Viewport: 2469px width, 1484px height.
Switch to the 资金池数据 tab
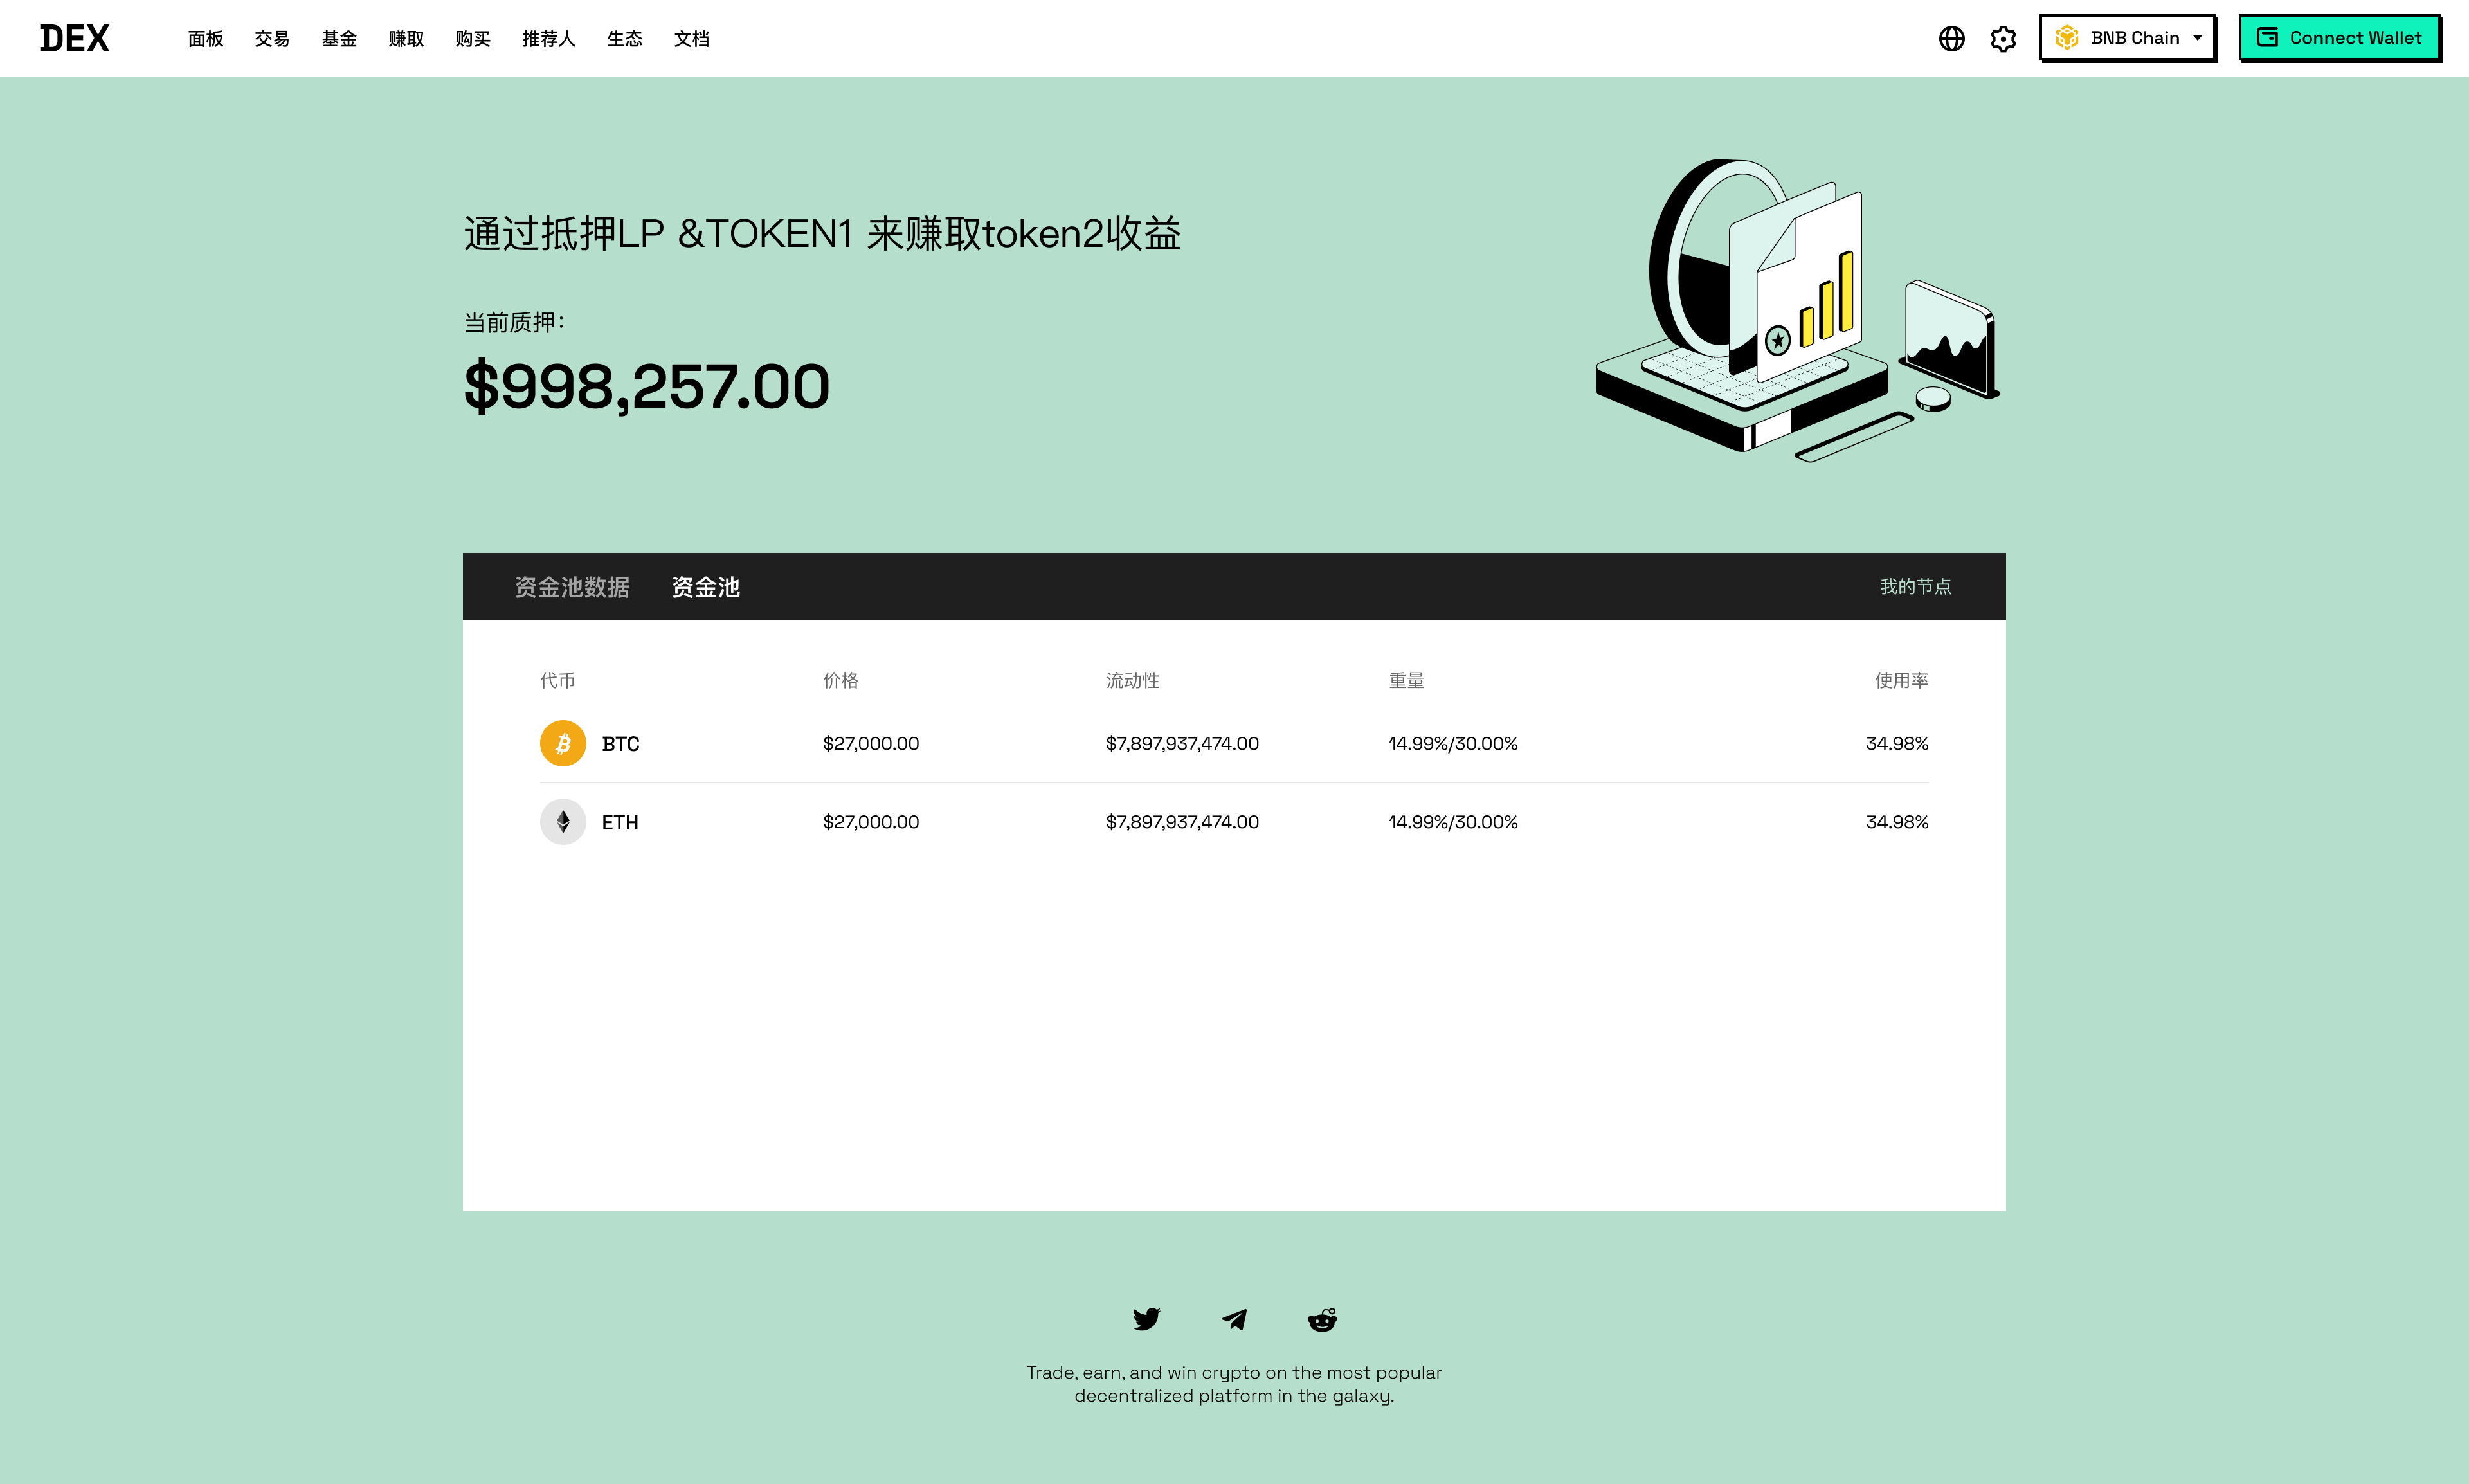coord(572,587)
